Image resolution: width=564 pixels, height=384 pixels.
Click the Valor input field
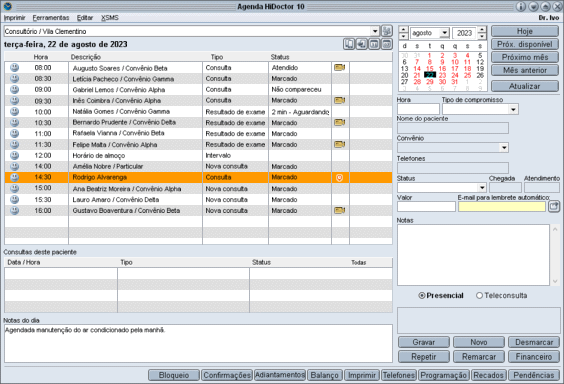click(426, 206)
